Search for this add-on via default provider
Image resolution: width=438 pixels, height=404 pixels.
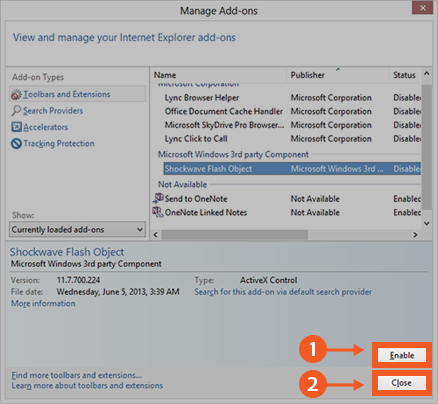pos(283,292)
